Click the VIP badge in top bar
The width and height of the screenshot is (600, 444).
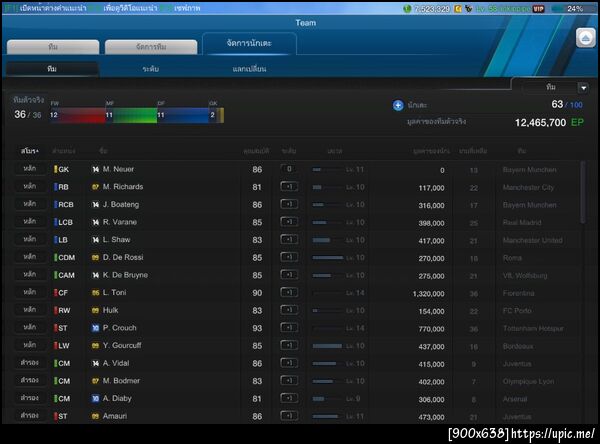coord(538,8)
